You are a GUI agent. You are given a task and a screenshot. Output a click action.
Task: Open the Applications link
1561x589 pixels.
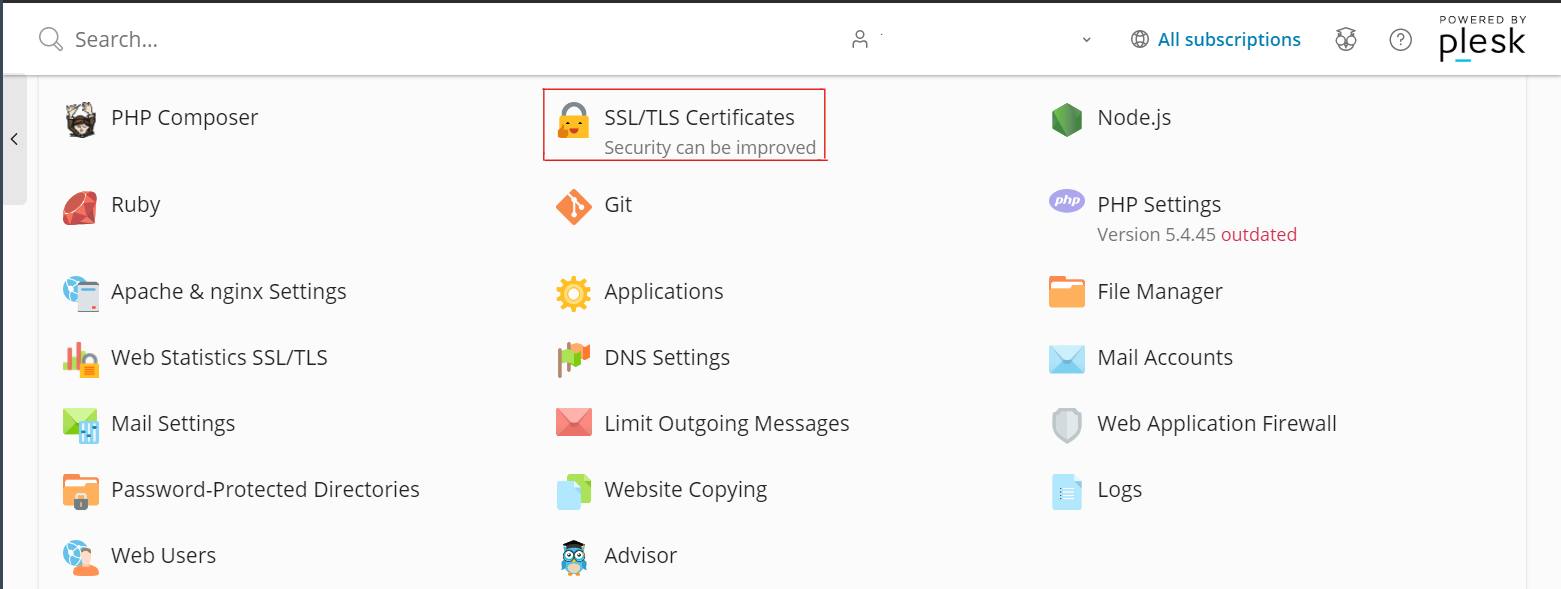coord(664,292)
